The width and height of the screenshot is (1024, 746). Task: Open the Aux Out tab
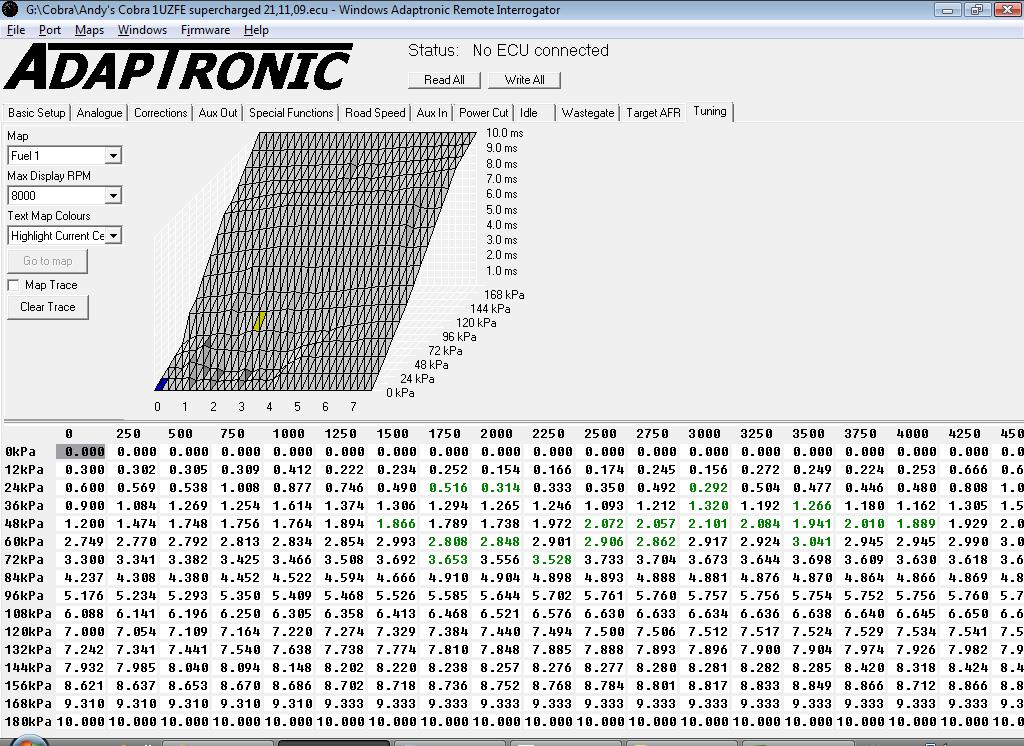tap(218, 113)
